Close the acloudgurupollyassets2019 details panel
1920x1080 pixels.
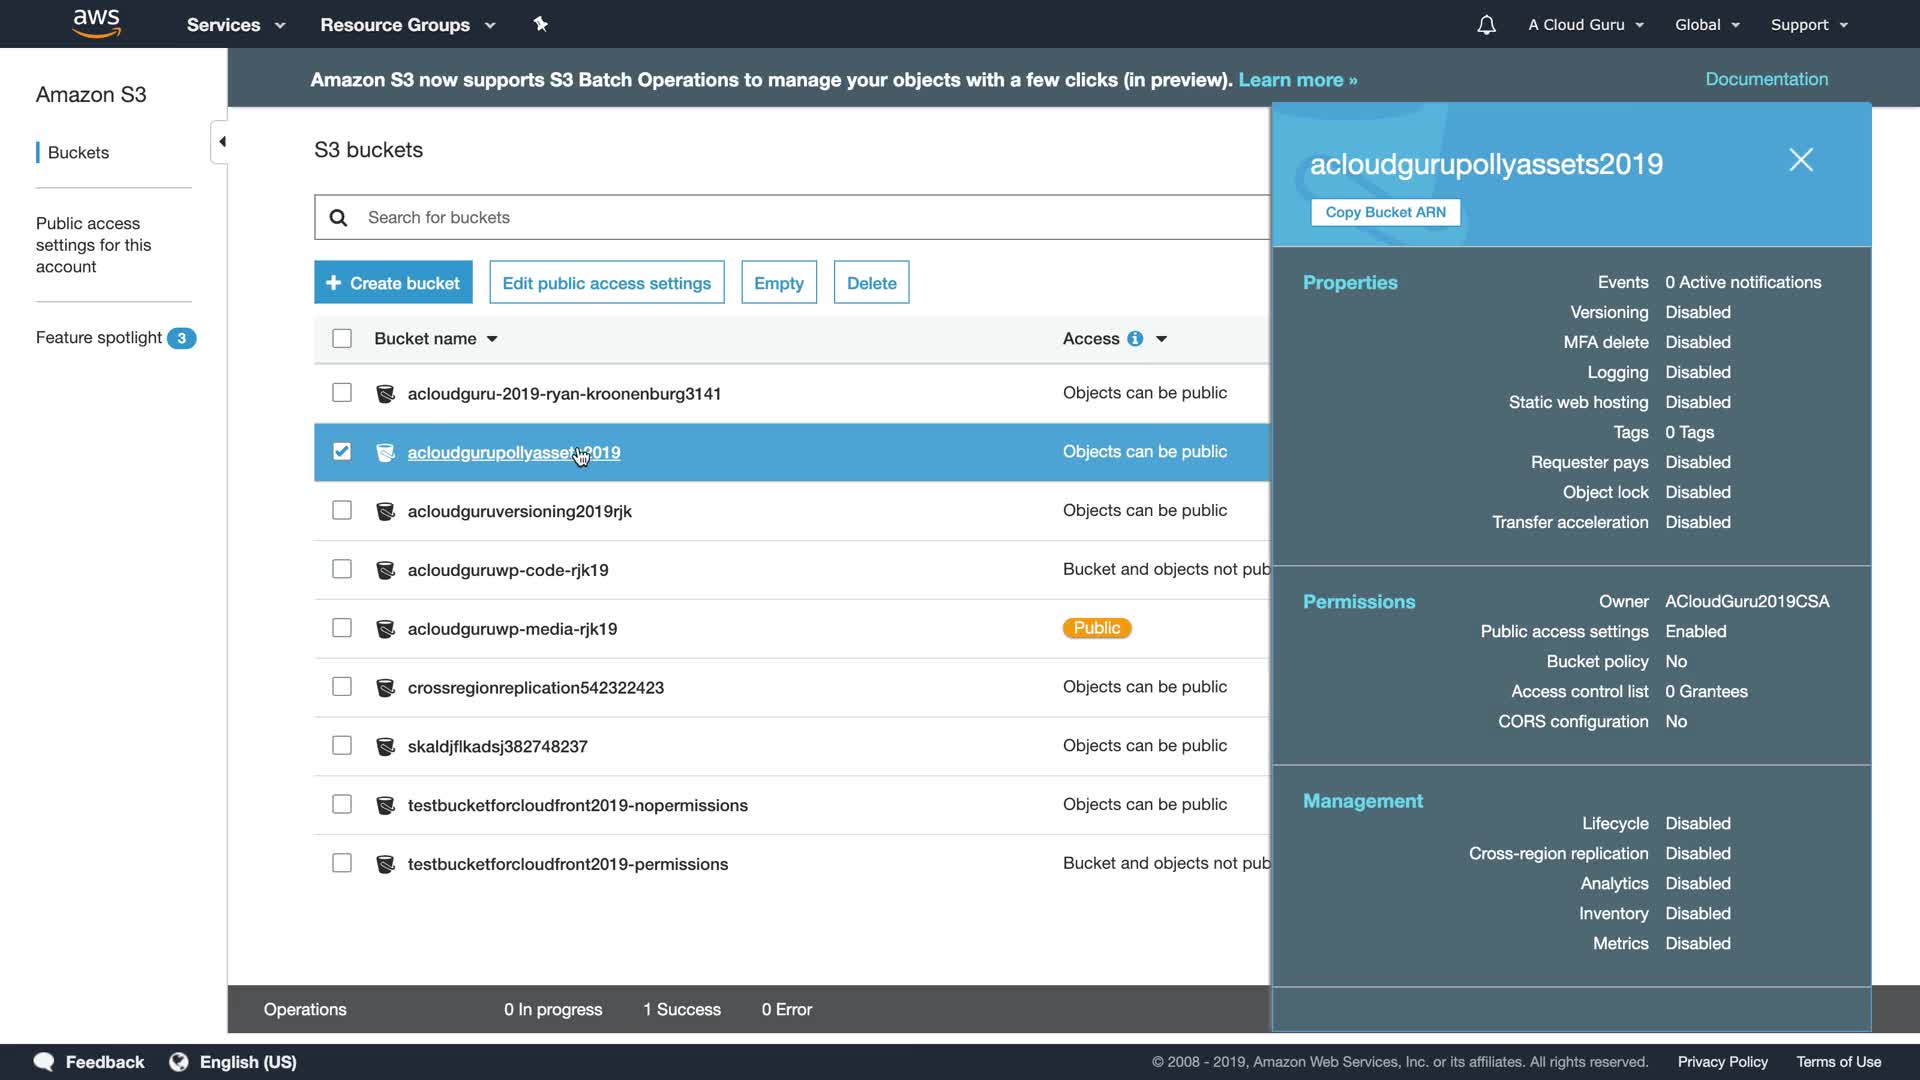[1800, 160]
